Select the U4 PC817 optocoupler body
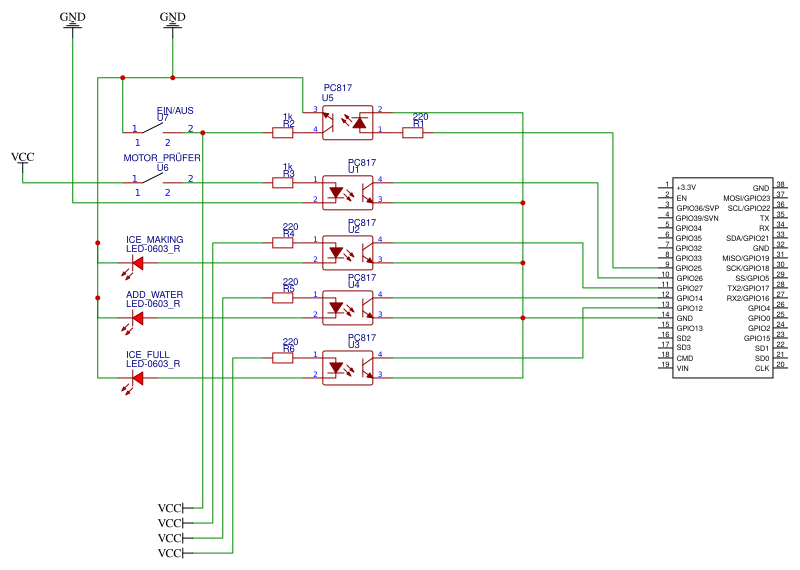 tap(347, 308)
